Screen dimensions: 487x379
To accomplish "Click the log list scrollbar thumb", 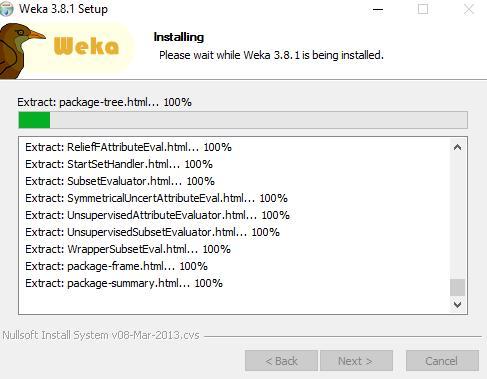I will 457,287.
